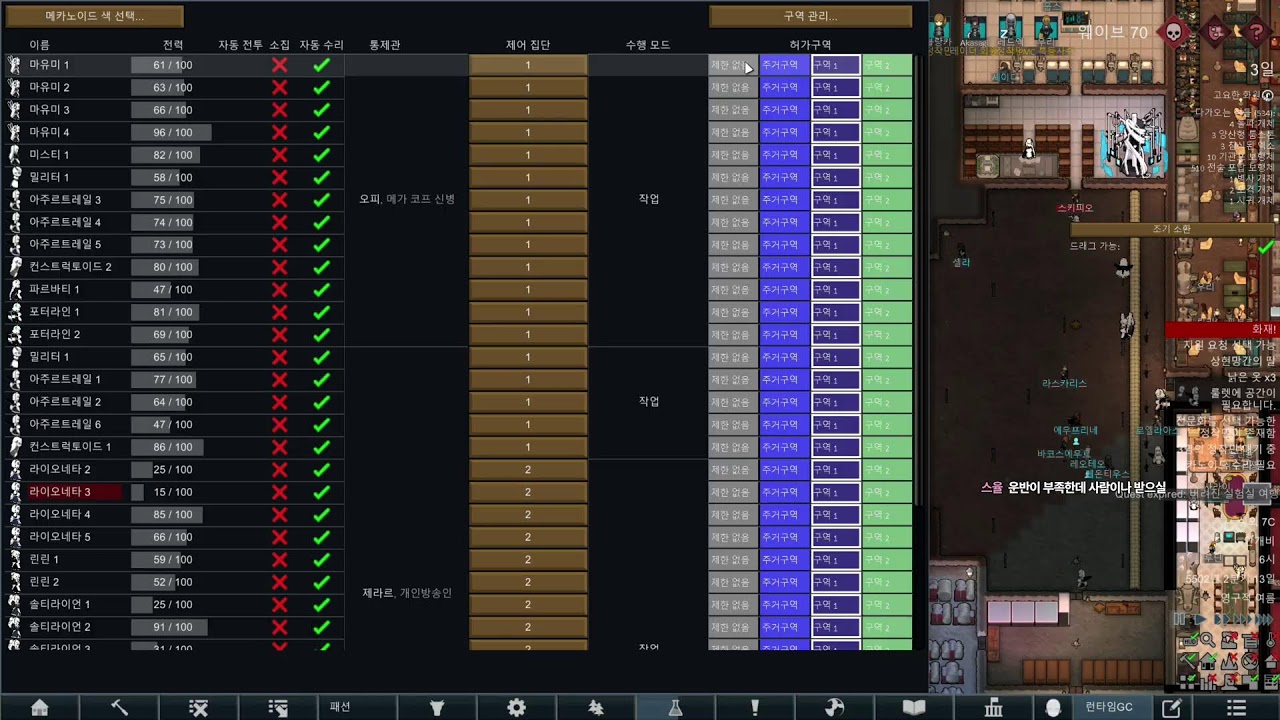Open control group dropdown for 라이오네타 2
1280x720 pixels.
pyautogui.click(x=528, y=470)
